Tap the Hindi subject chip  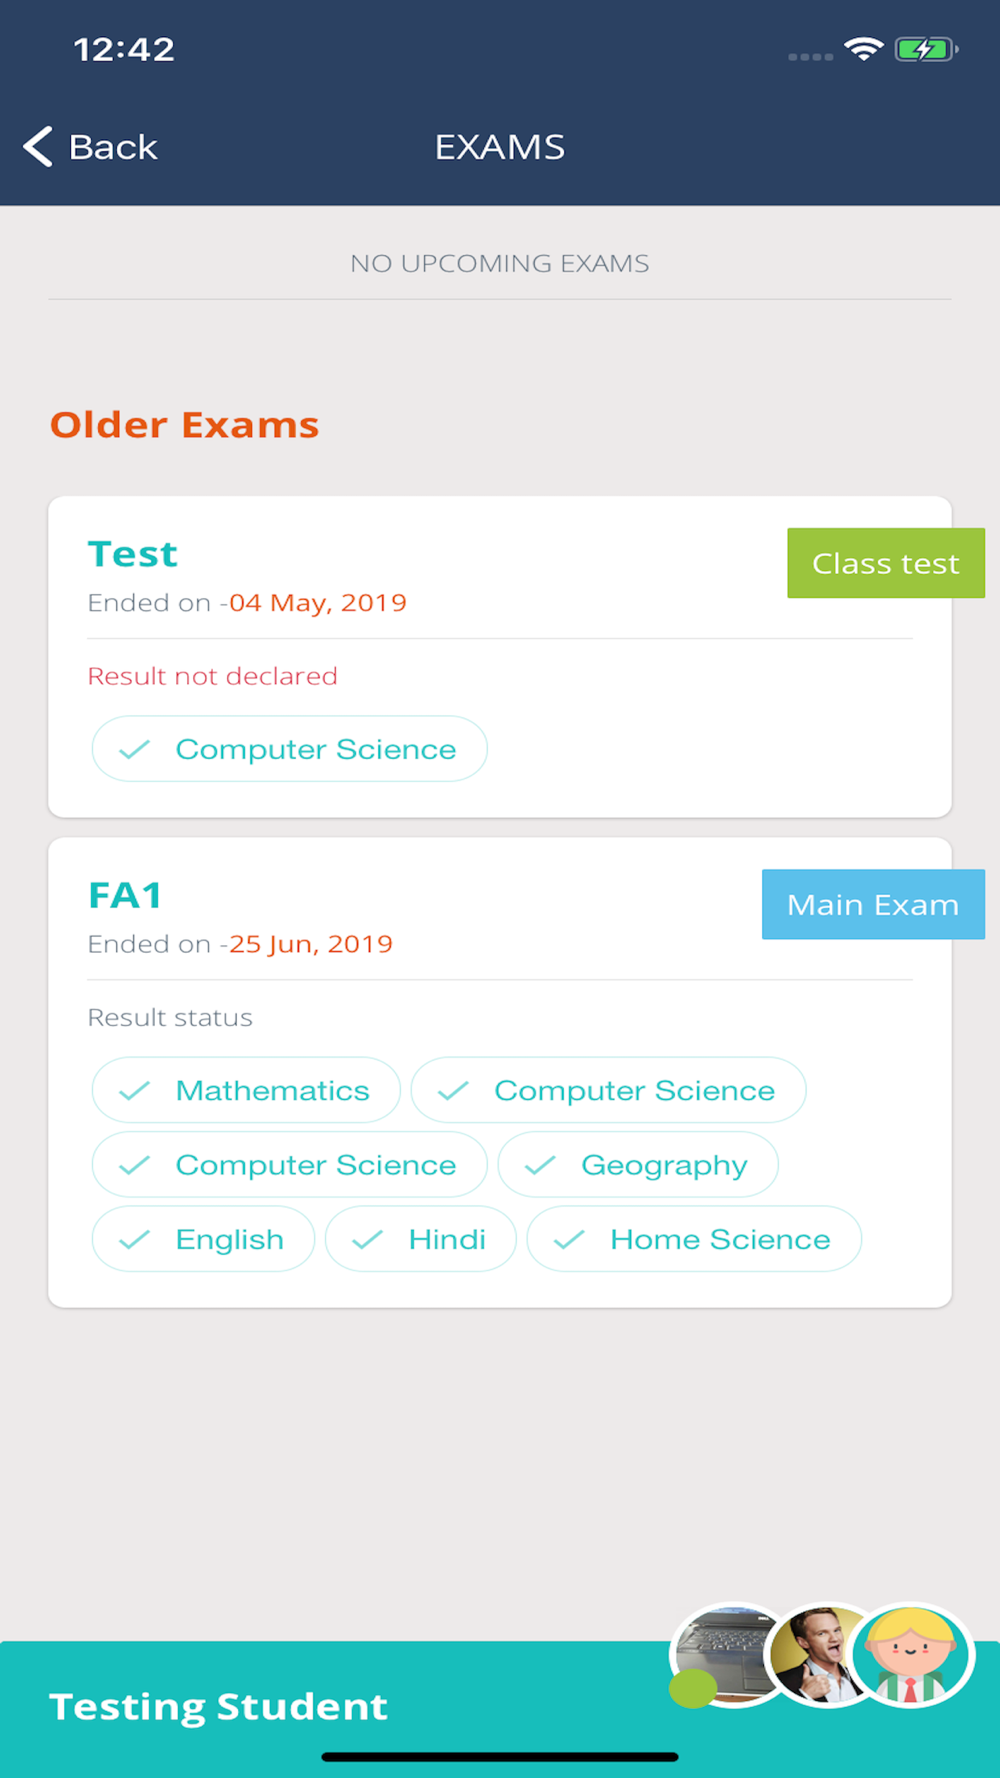[421, 1239]
